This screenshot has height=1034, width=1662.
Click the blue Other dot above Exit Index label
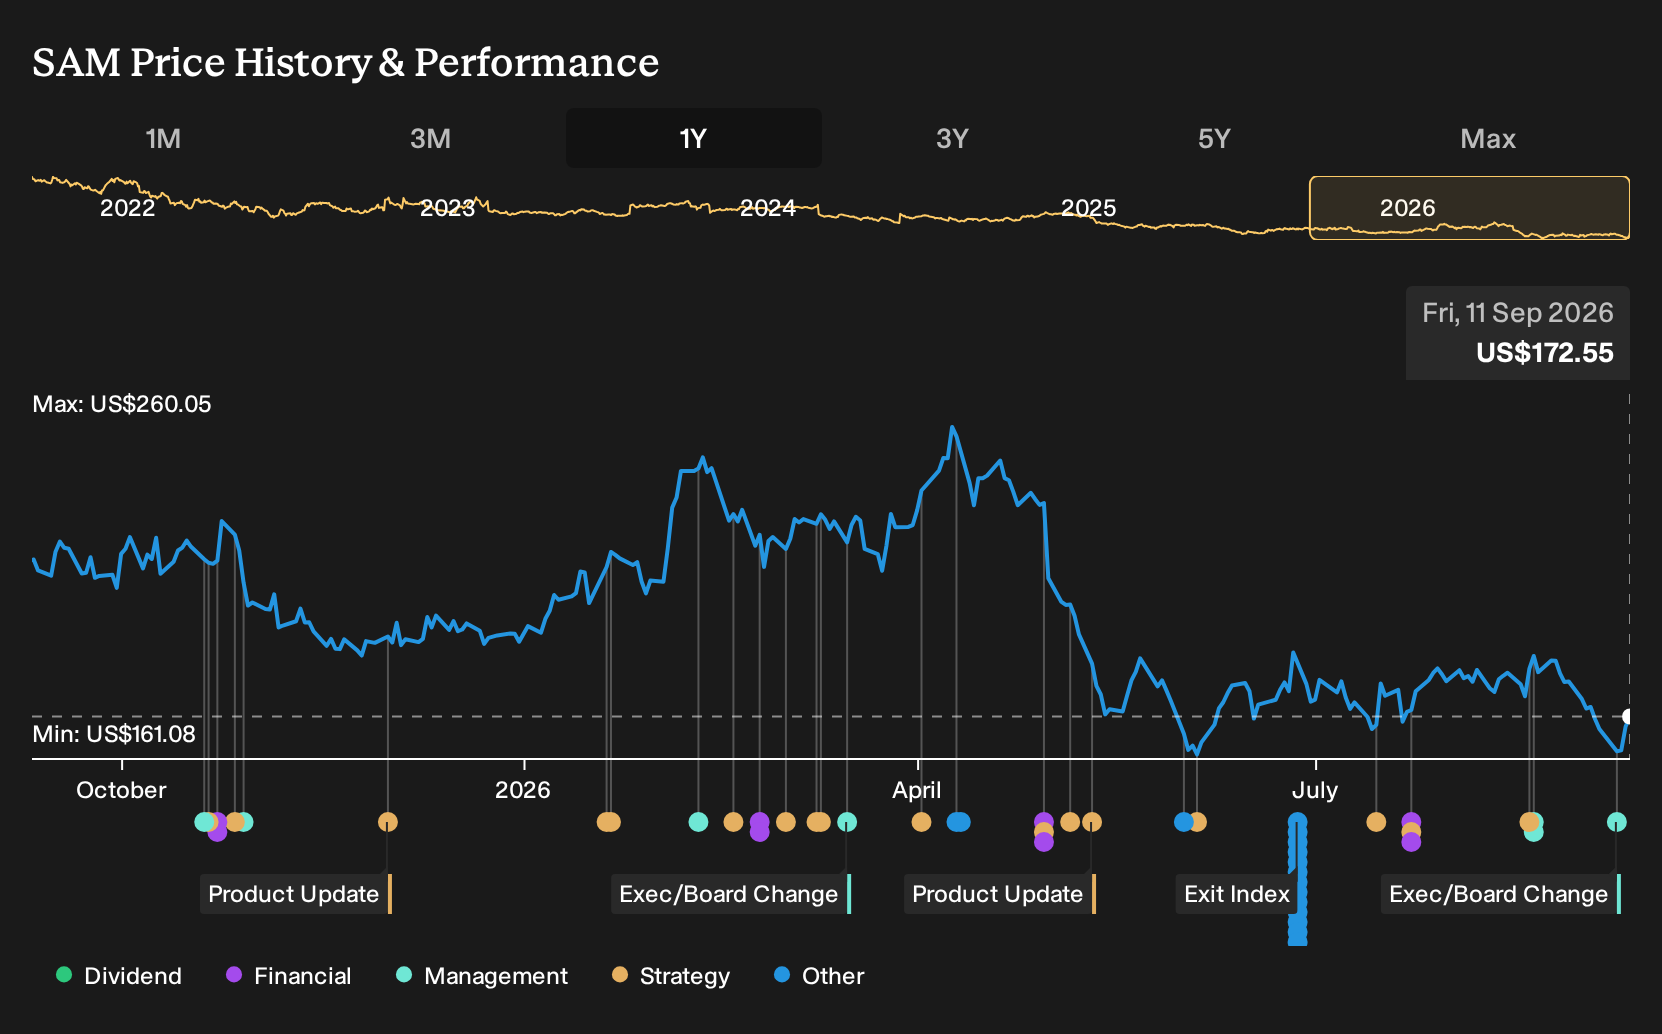tap(1184, 822)
